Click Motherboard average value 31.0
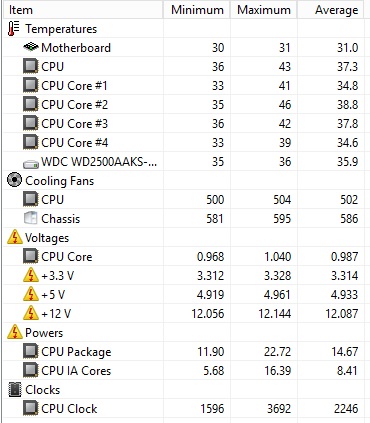 coord(347,48)
